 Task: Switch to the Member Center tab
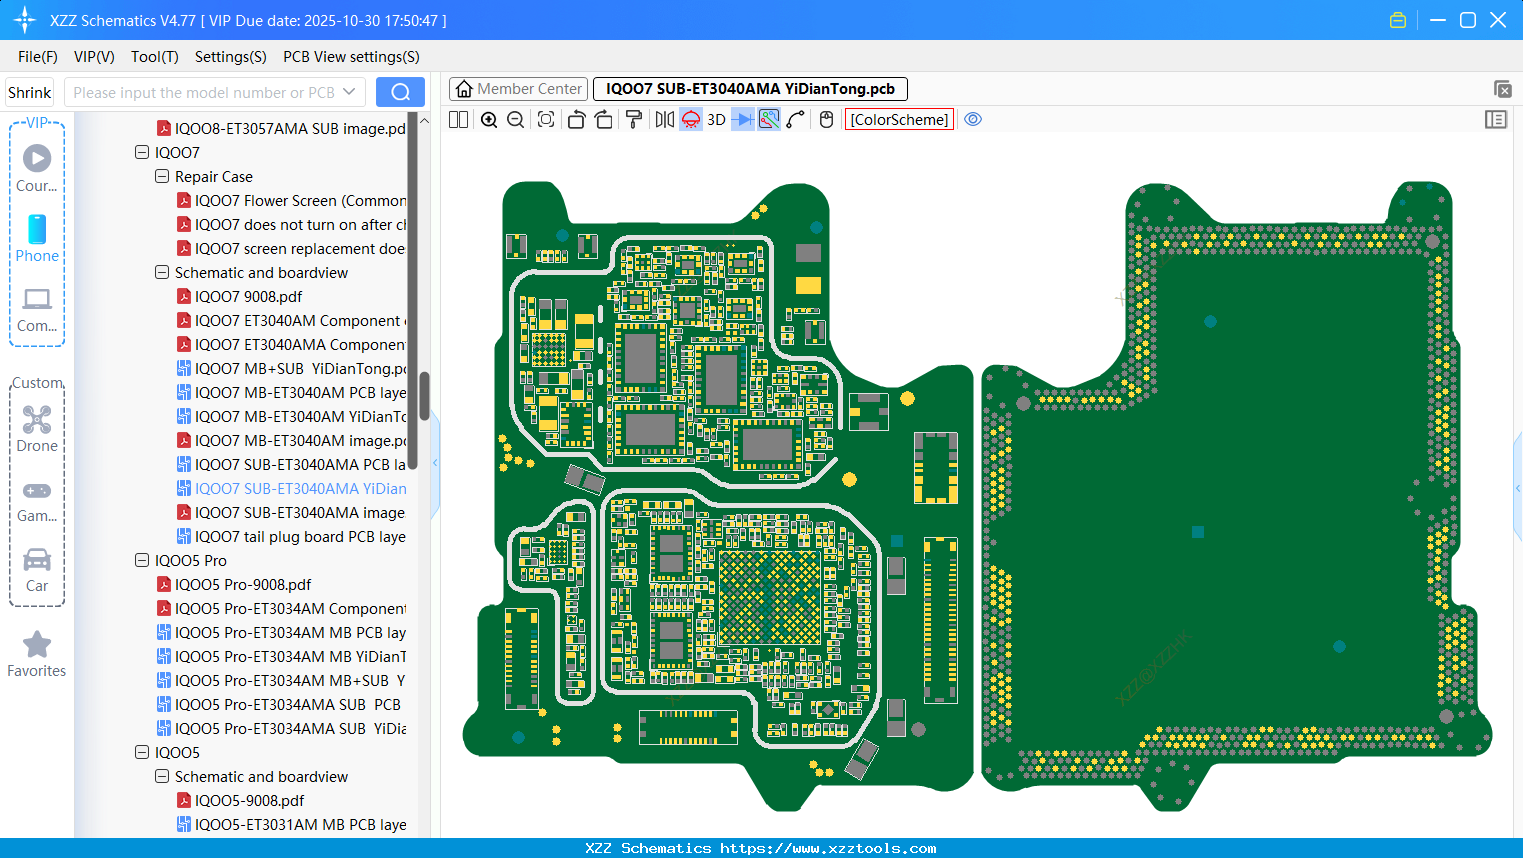click(519, 89)
